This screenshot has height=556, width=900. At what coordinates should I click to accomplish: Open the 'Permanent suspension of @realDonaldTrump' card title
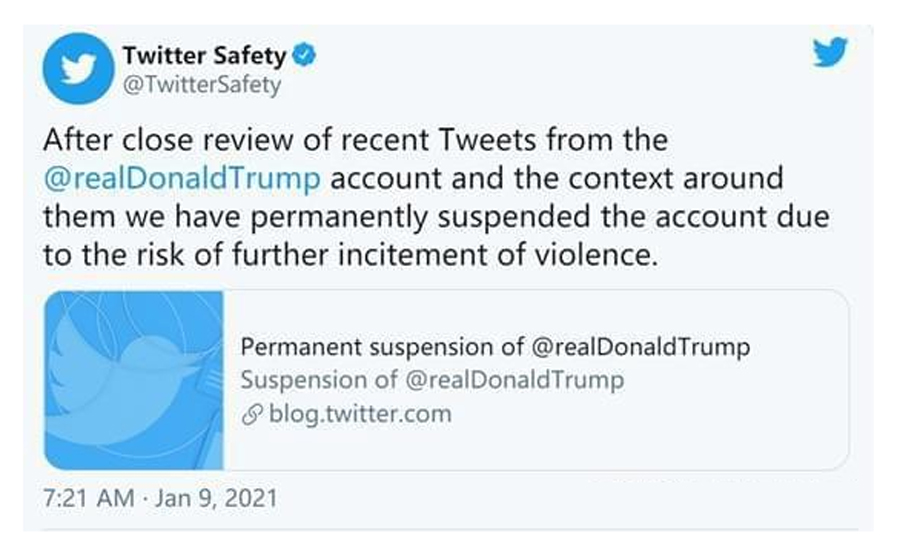click(495, 348)
